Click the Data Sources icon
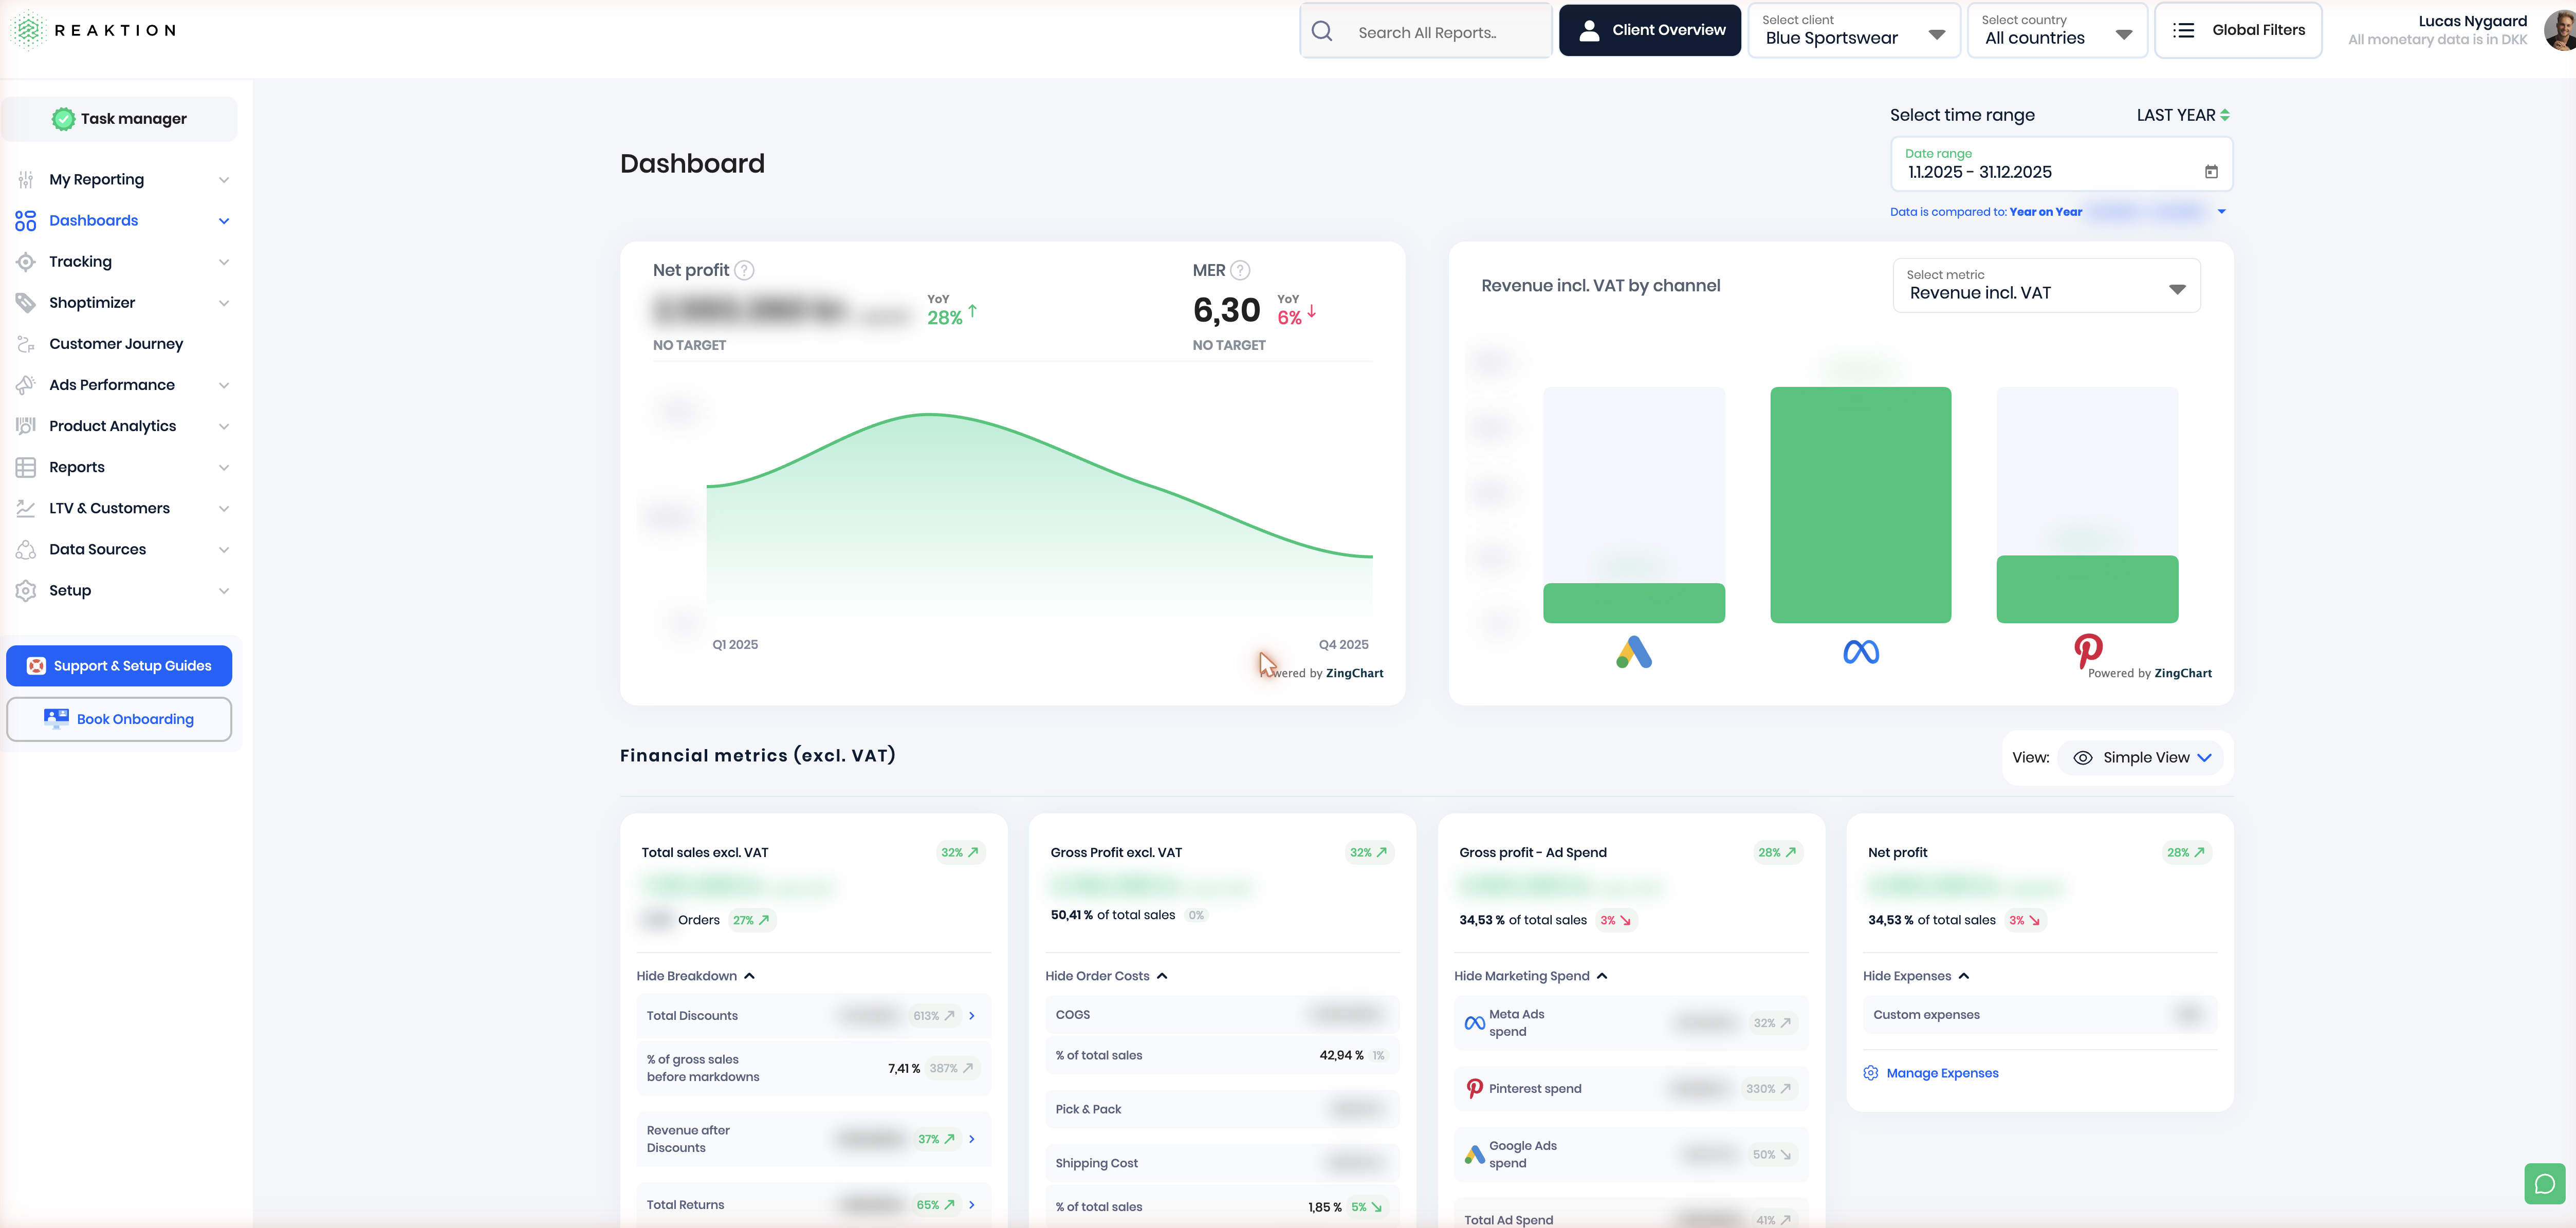Viewport: 2576px width, 1228px height. (x=26, y=549)
